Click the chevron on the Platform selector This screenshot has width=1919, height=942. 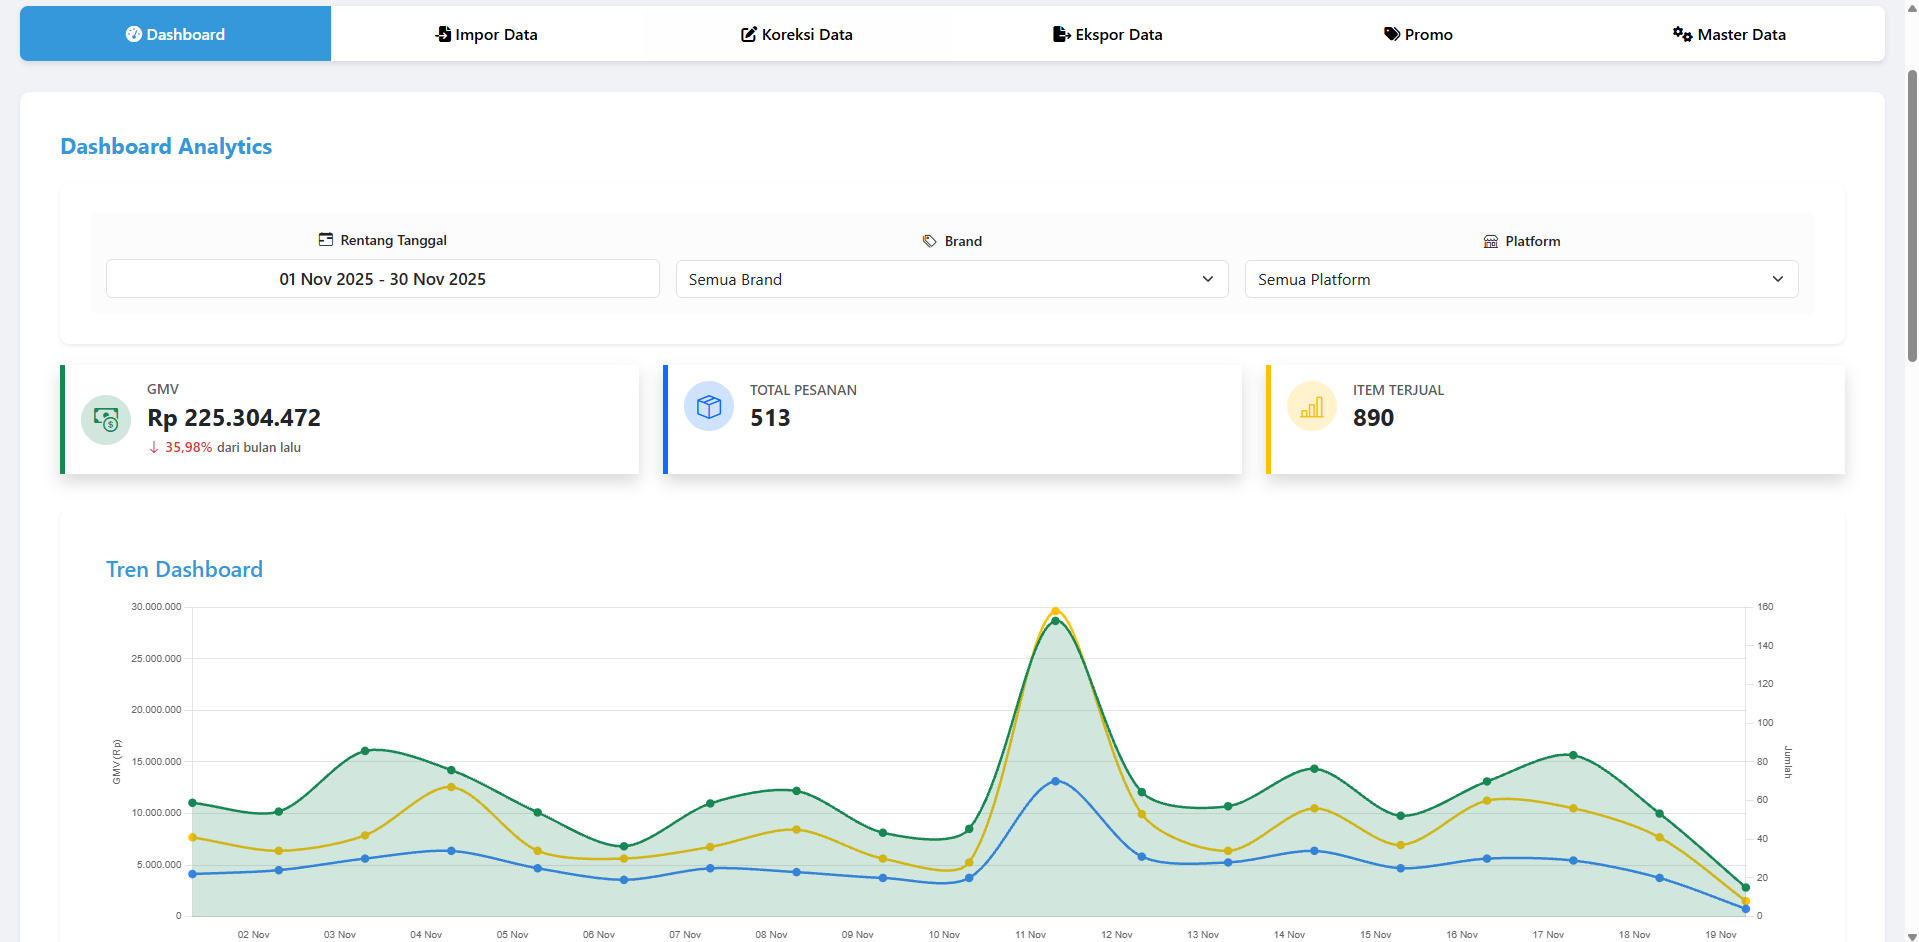1779,279
